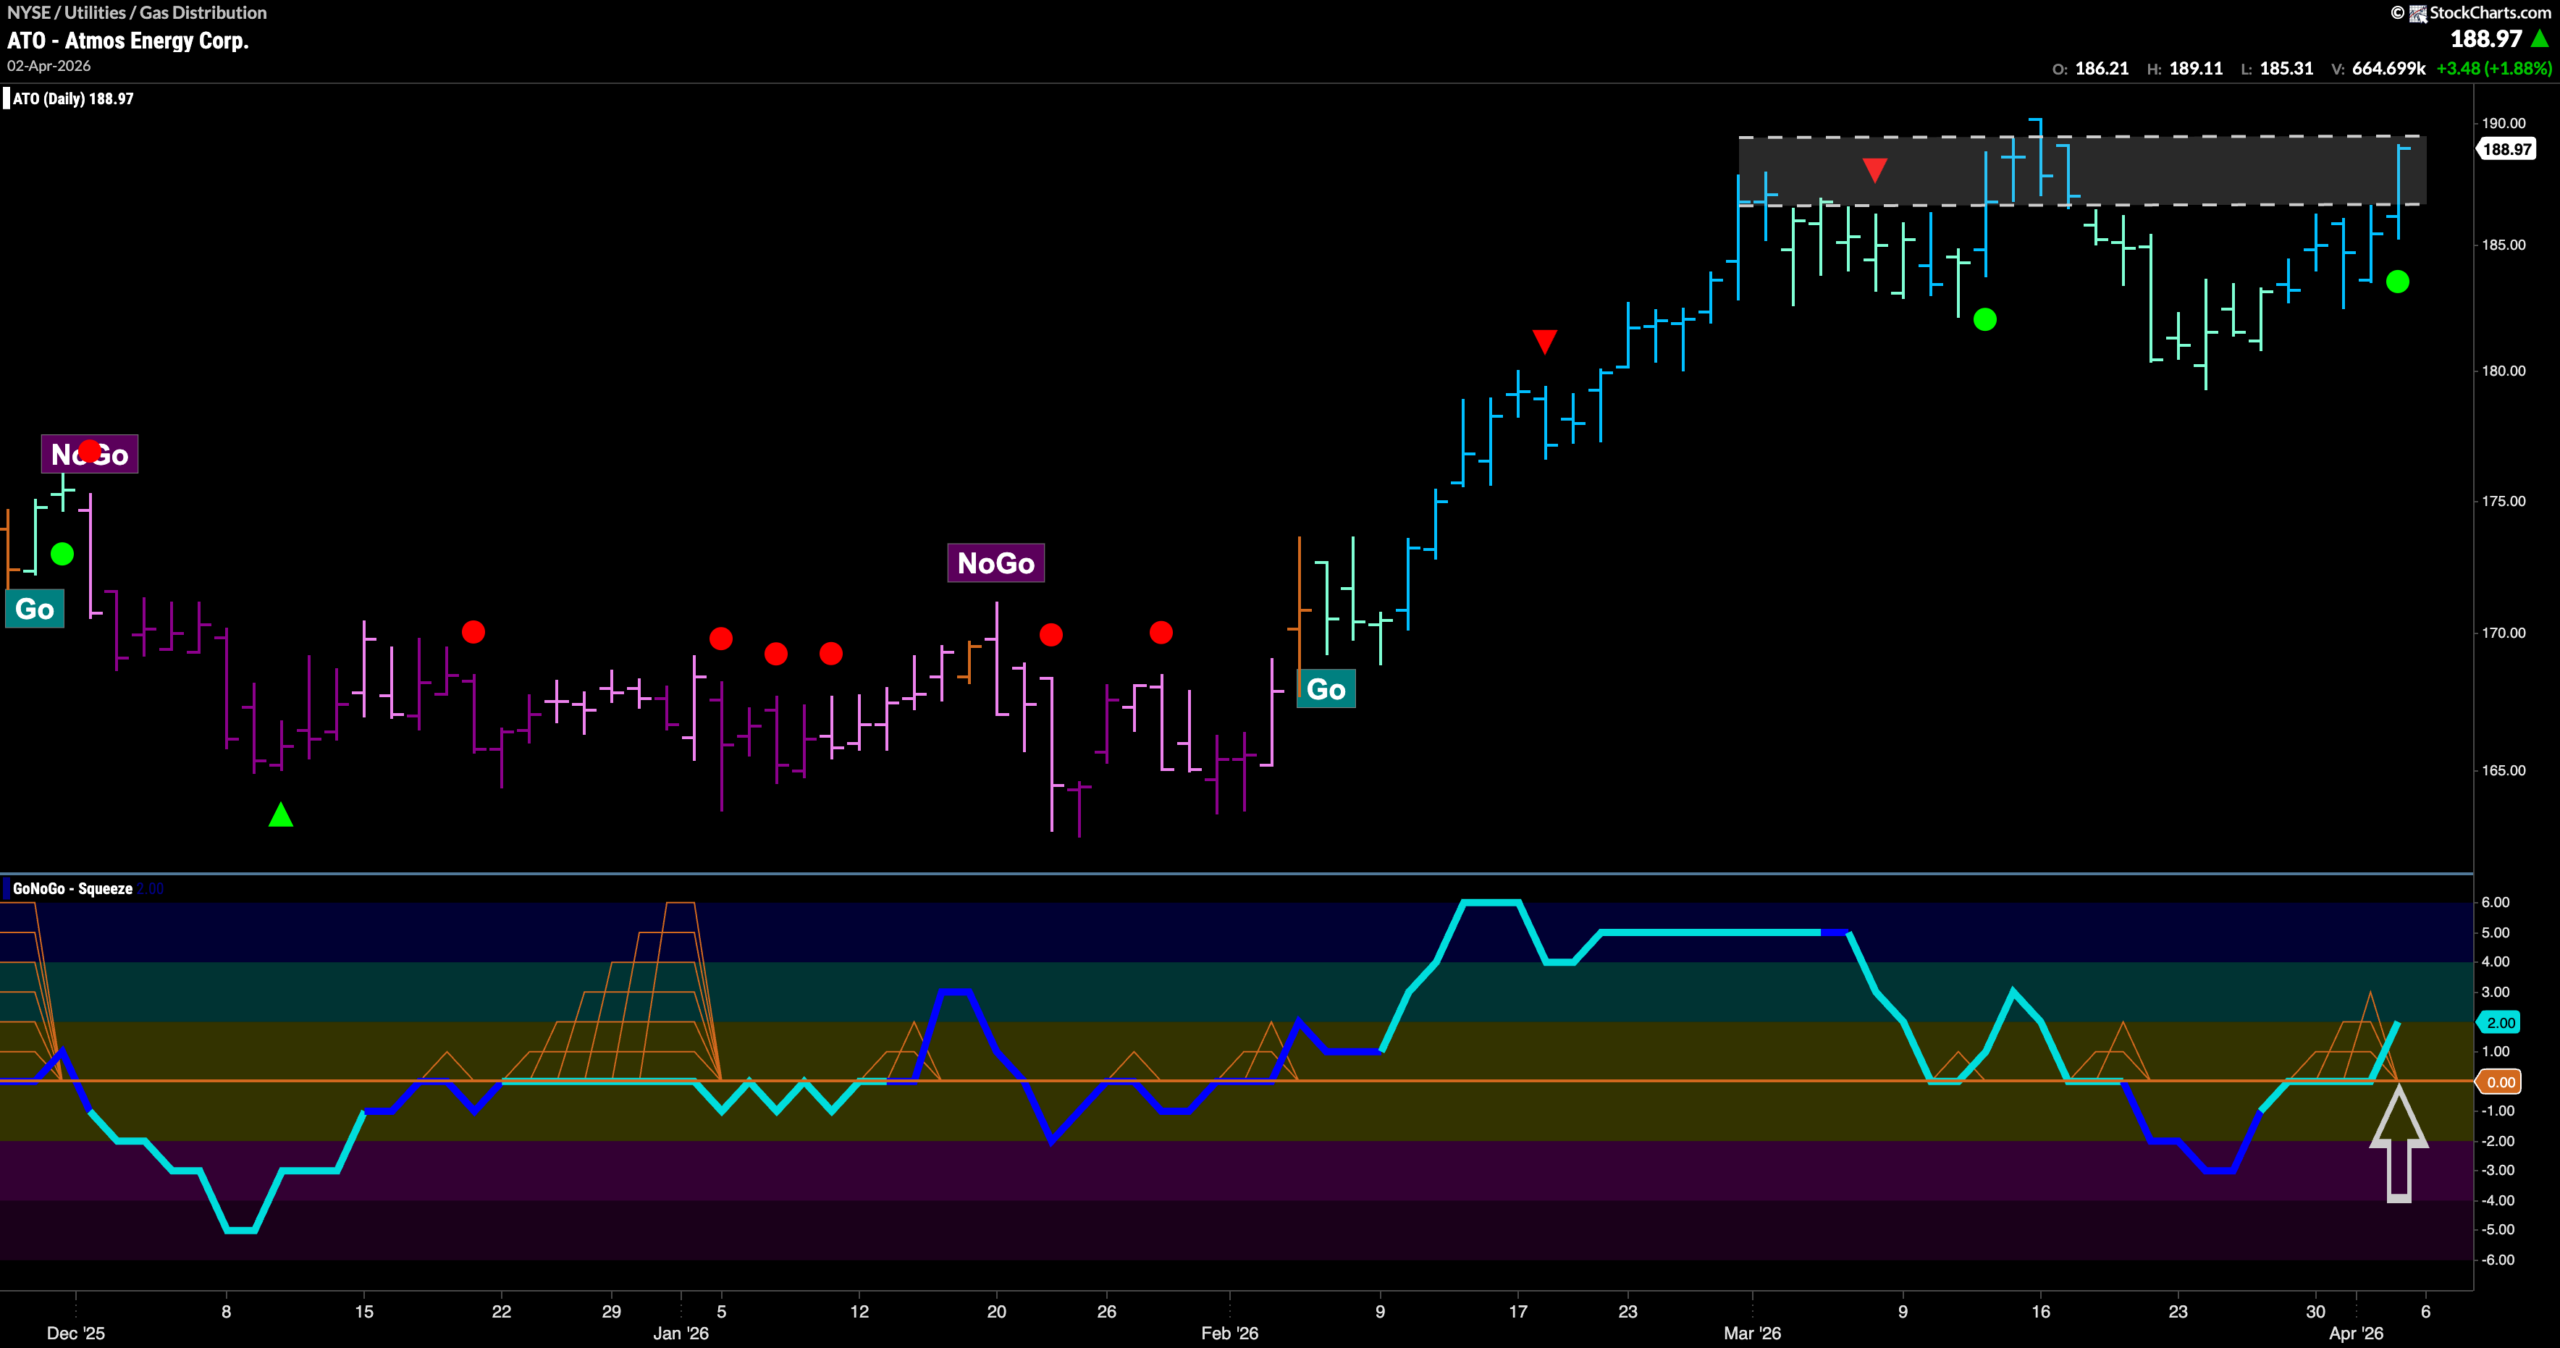Select the red down triangle above the mid-February bars

tap(1545, 342)
